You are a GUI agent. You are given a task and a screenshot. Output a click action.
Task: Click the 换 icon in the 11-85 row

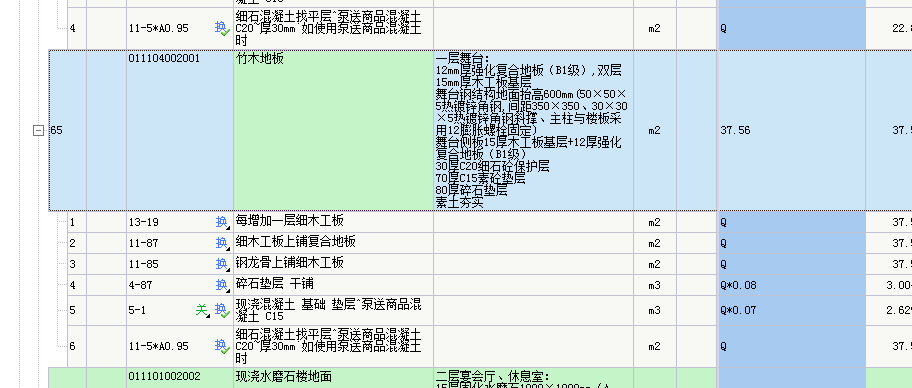[x=222, y=264]
